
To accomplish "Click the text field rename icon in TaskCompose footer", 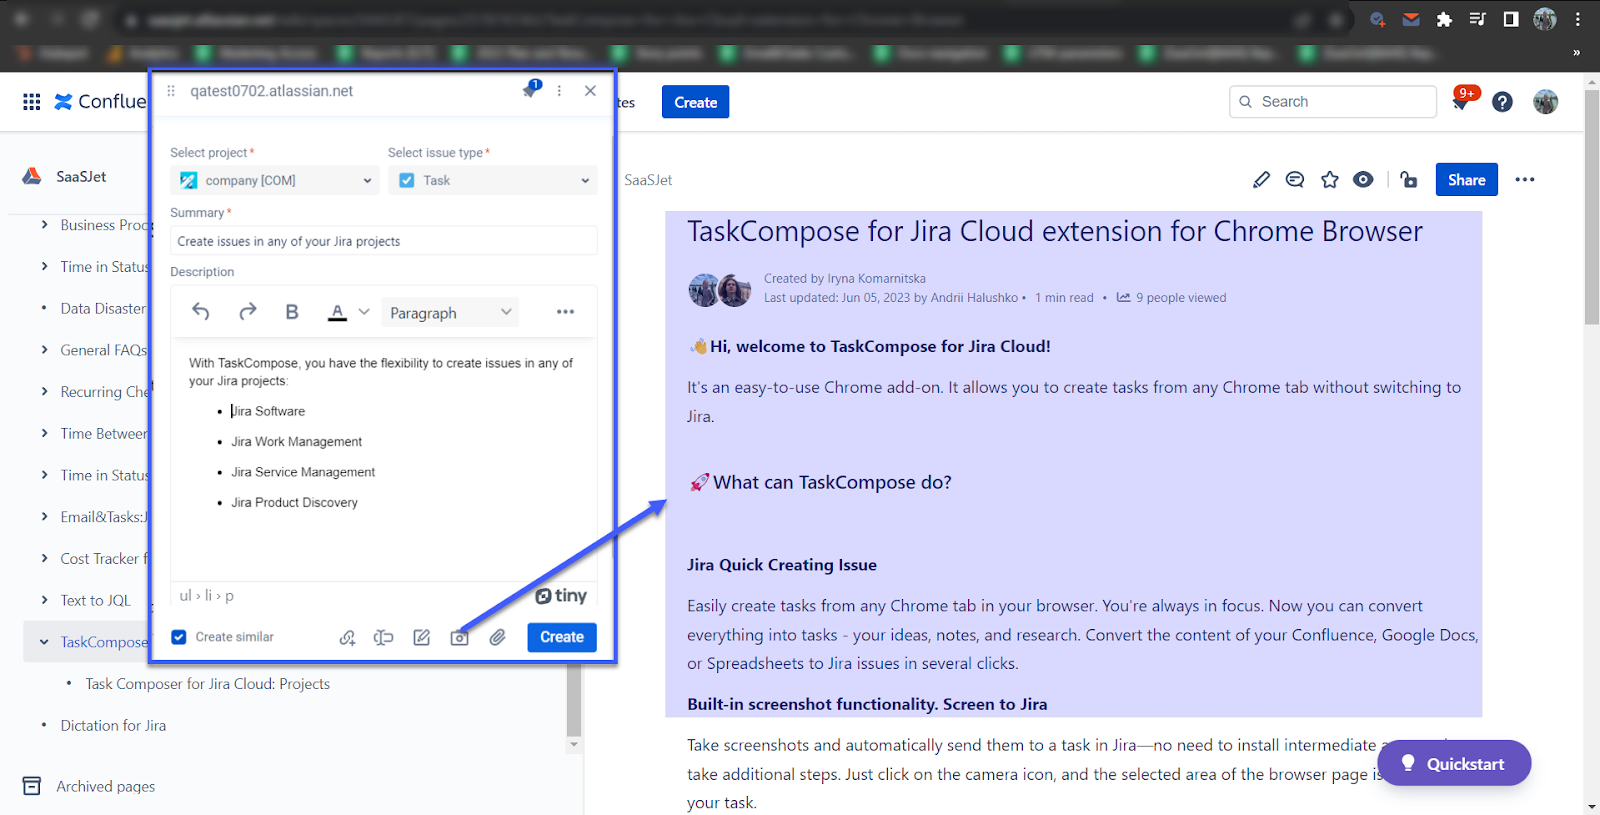I will 384,637.
